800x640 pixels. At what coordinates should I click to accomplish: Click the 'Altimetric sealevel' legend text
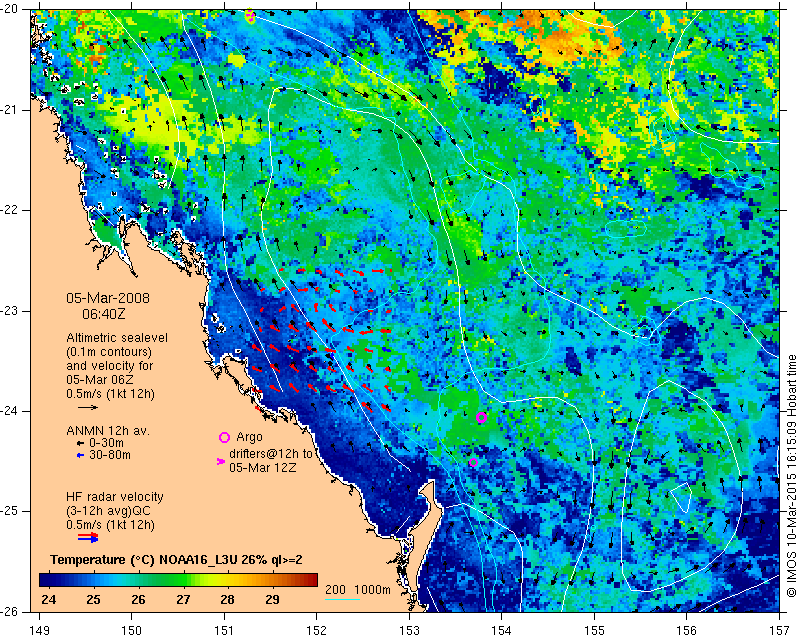(117, 338)
